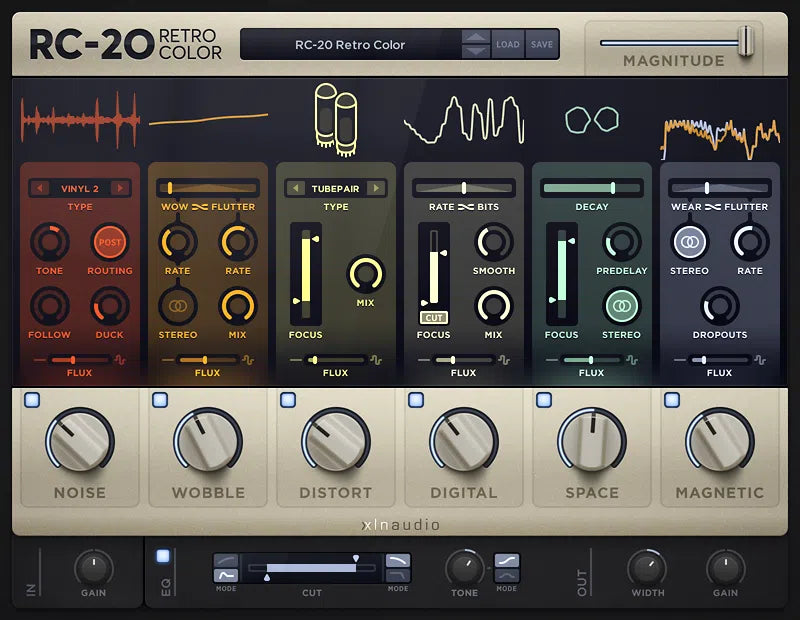
Task: Open the VINYL 2 type selector
Action: click(79, 188)
